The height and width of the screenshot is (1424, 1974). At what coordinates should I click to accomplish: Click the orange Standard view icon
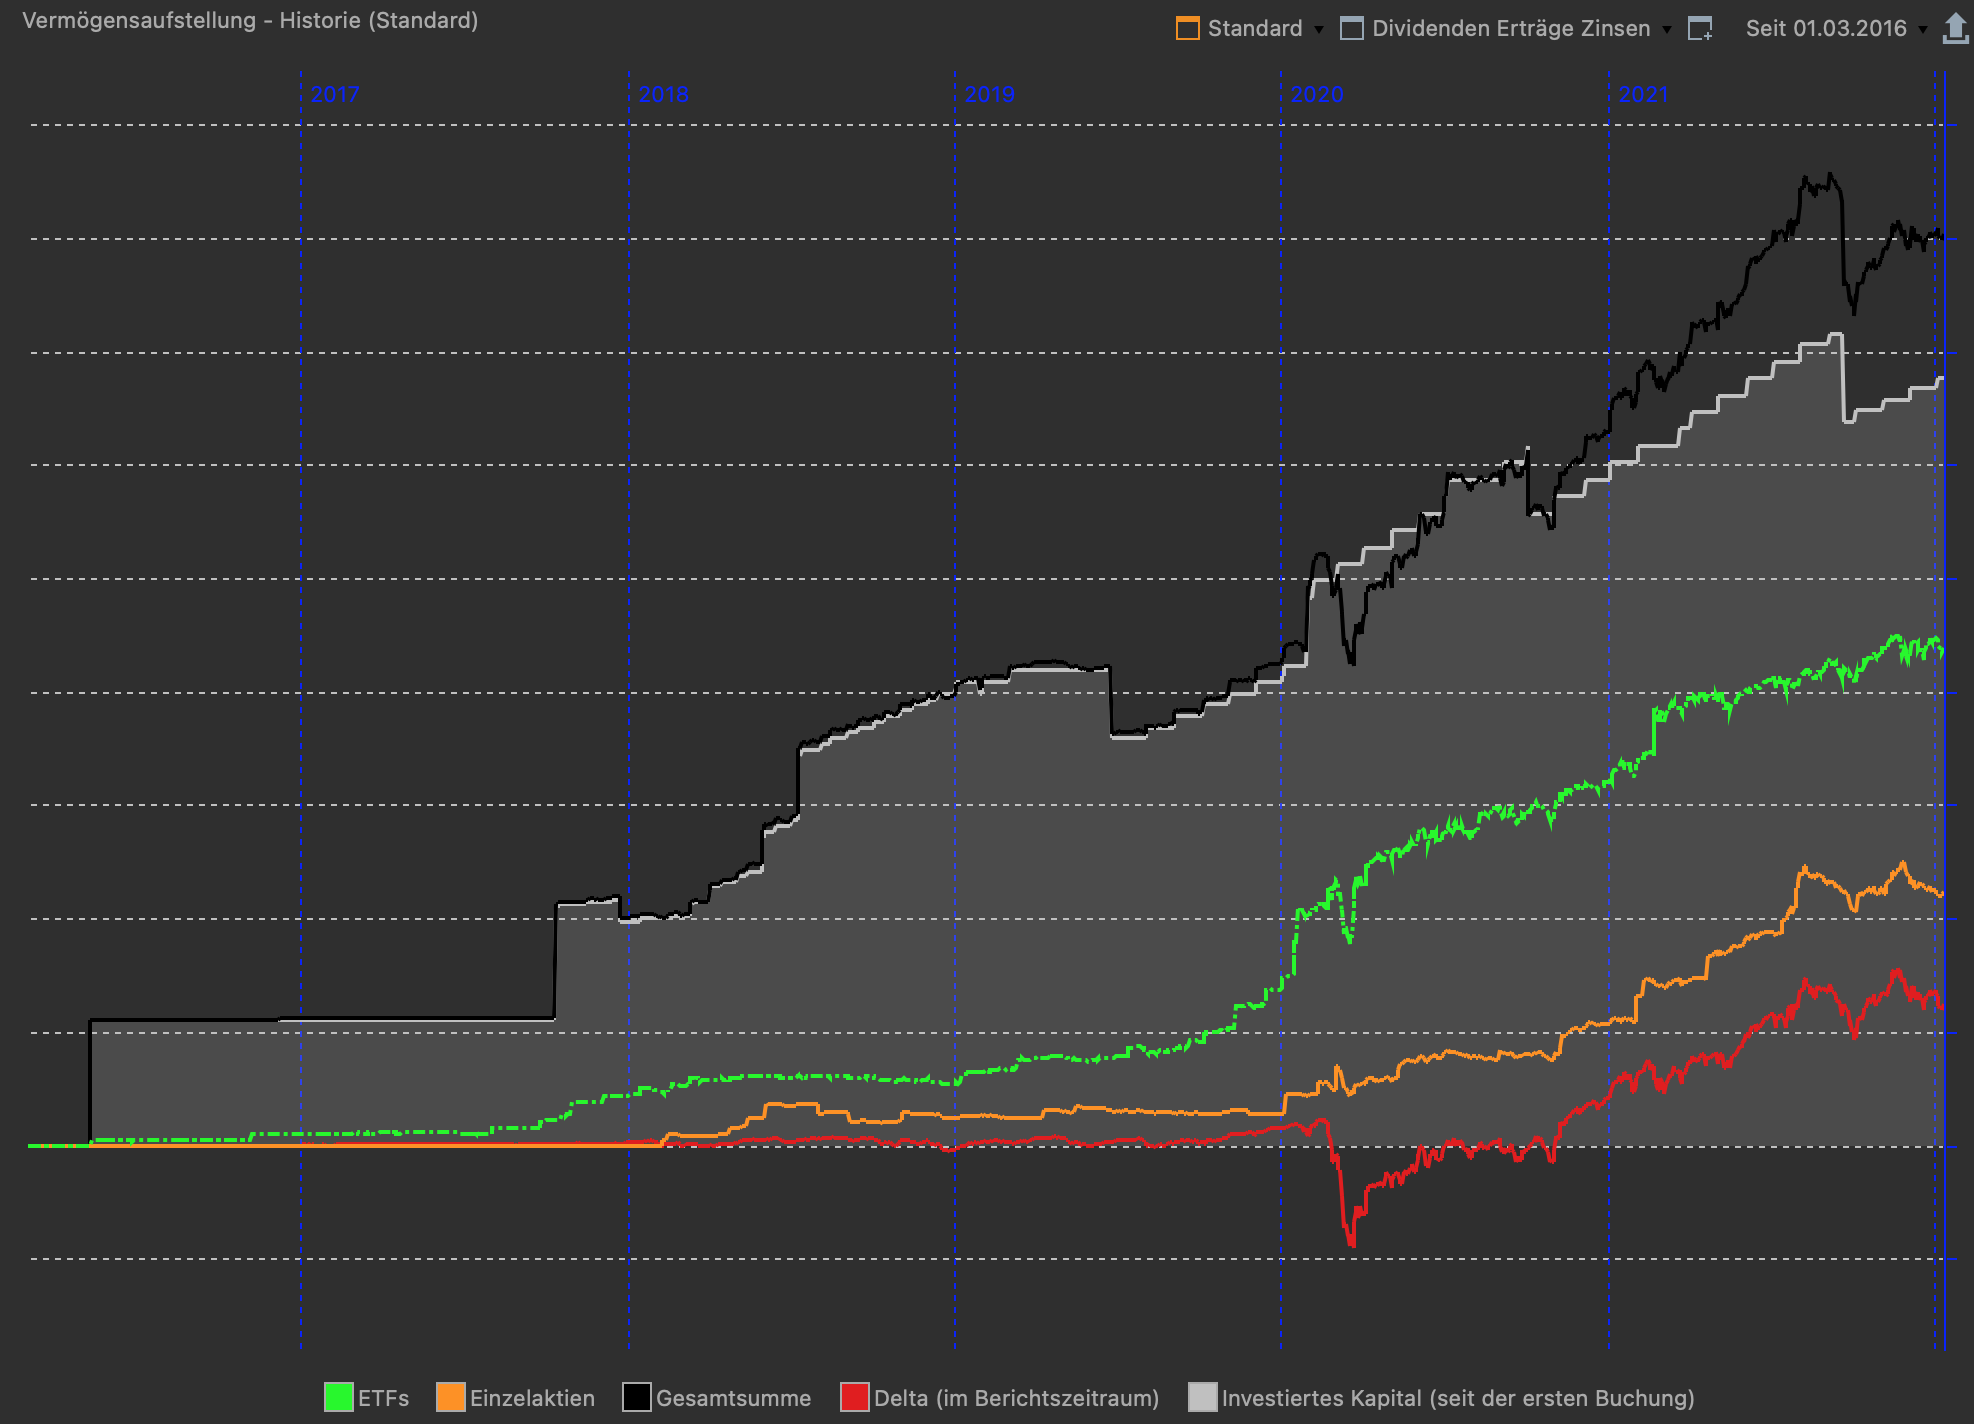click(1187, 28)
